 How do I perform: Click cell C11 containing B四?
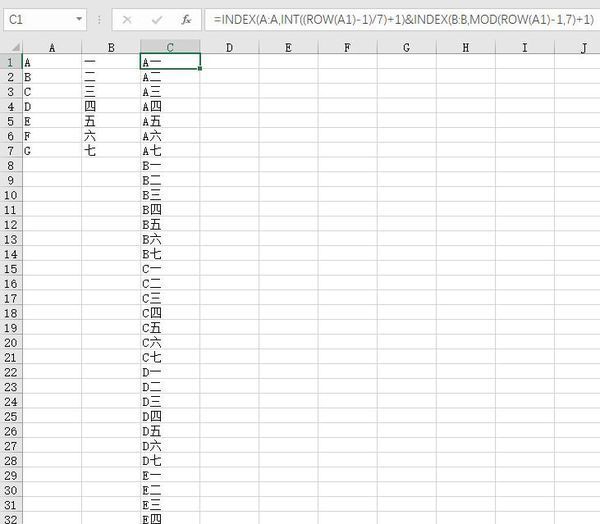[x=170, y=210]
